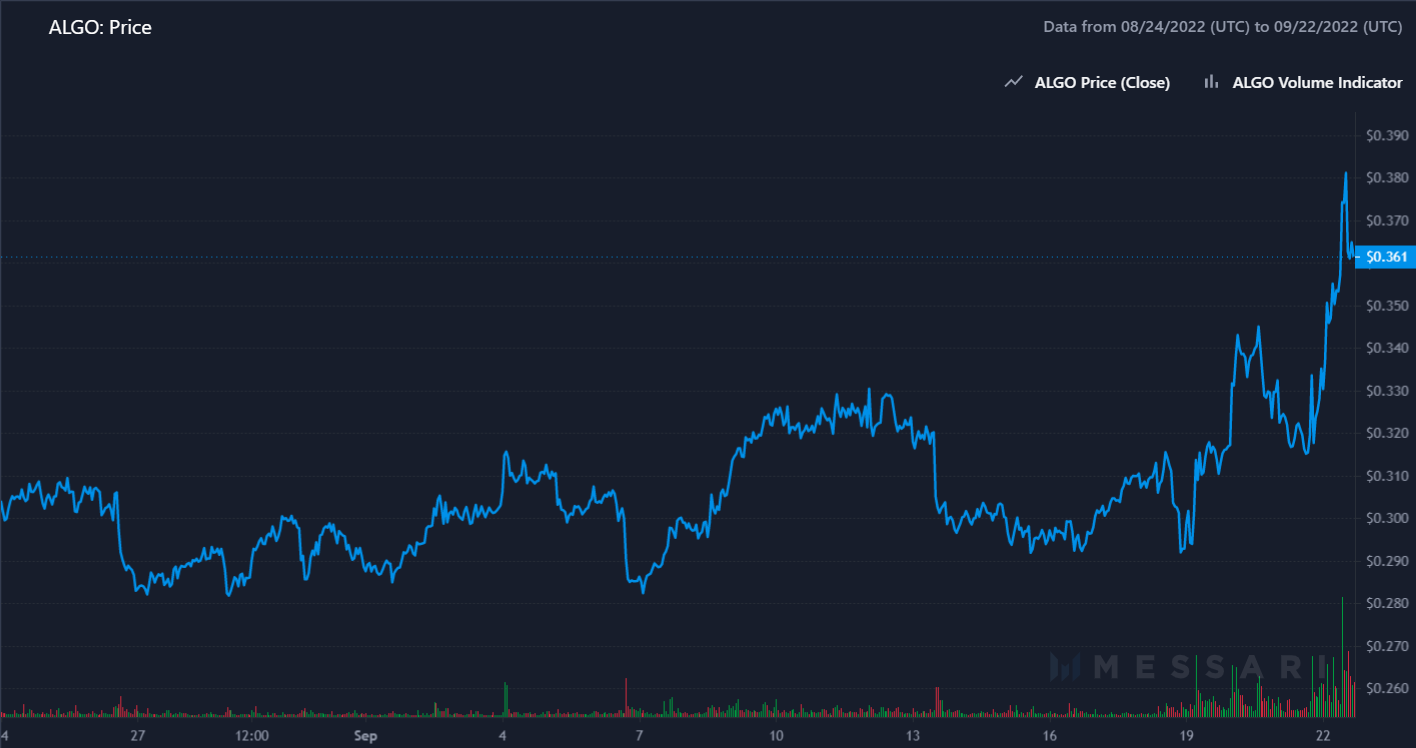Image resolution: width=1416 pixels, height=748 pixels.
Task: Click the 27 date label on the time axis
Action: [x=138, y=736]
